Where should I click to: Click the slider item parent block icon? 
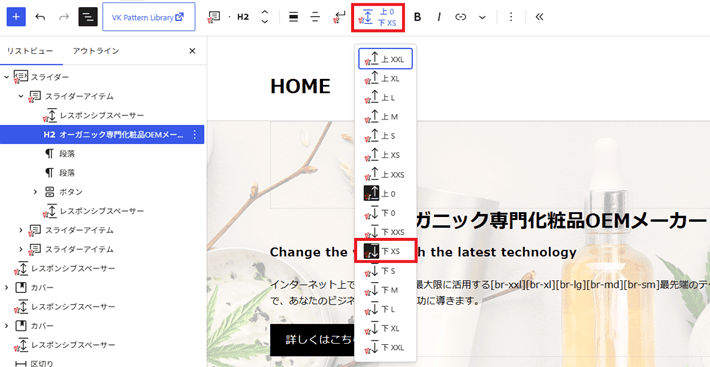click(x=213, y=17)
